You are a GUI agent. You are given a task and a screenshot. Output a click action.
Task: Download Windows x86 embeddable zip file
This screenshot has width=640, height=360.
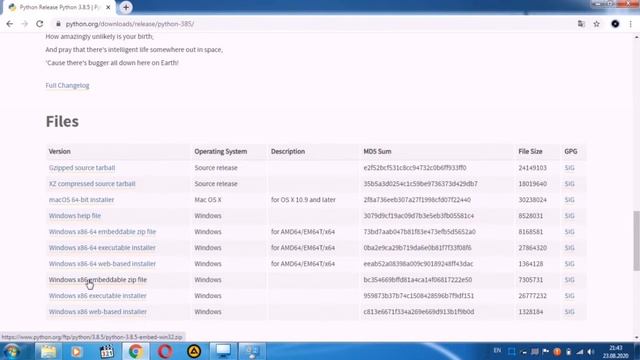click(x=98, y=280)
